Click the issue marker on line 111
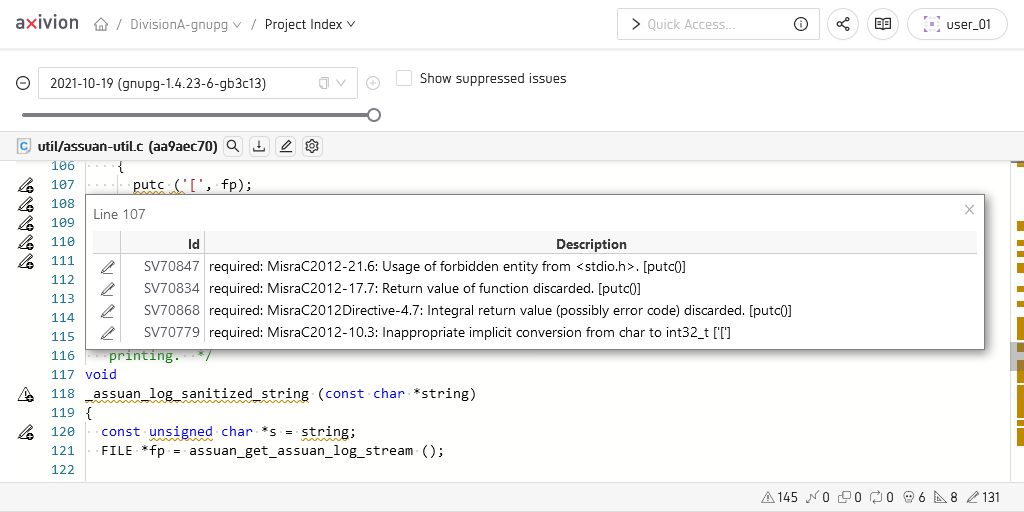 [x=25, y=261]
